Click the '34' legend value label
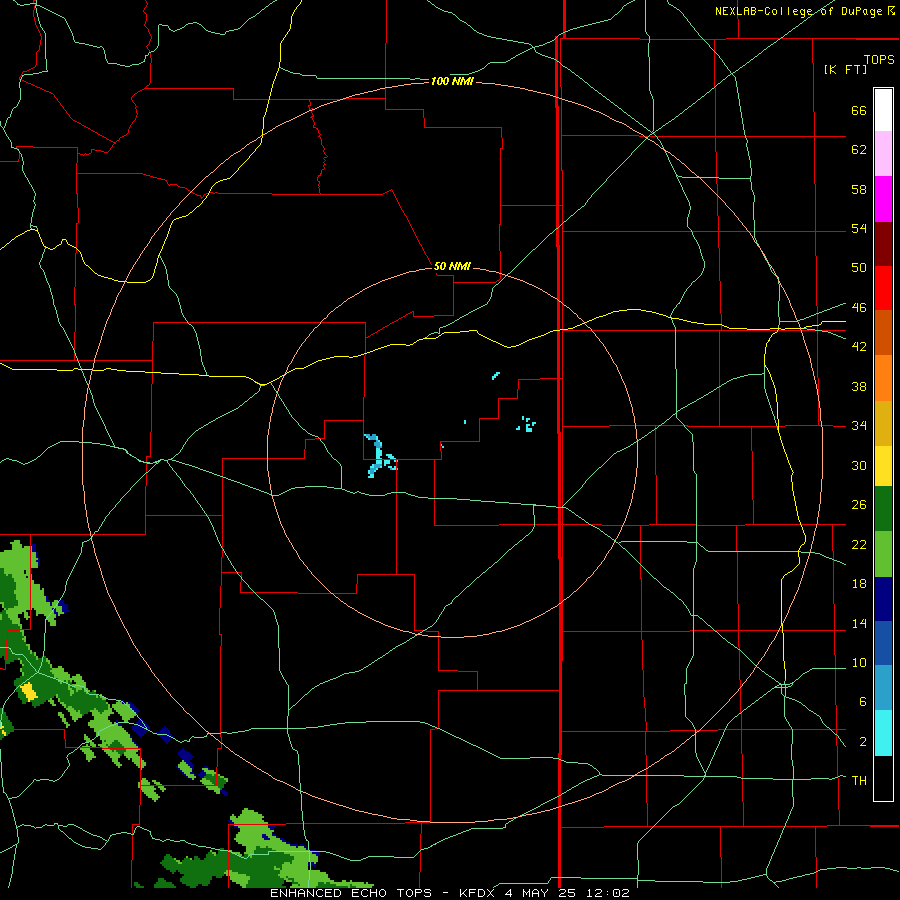900x900 pixels. 859,425
